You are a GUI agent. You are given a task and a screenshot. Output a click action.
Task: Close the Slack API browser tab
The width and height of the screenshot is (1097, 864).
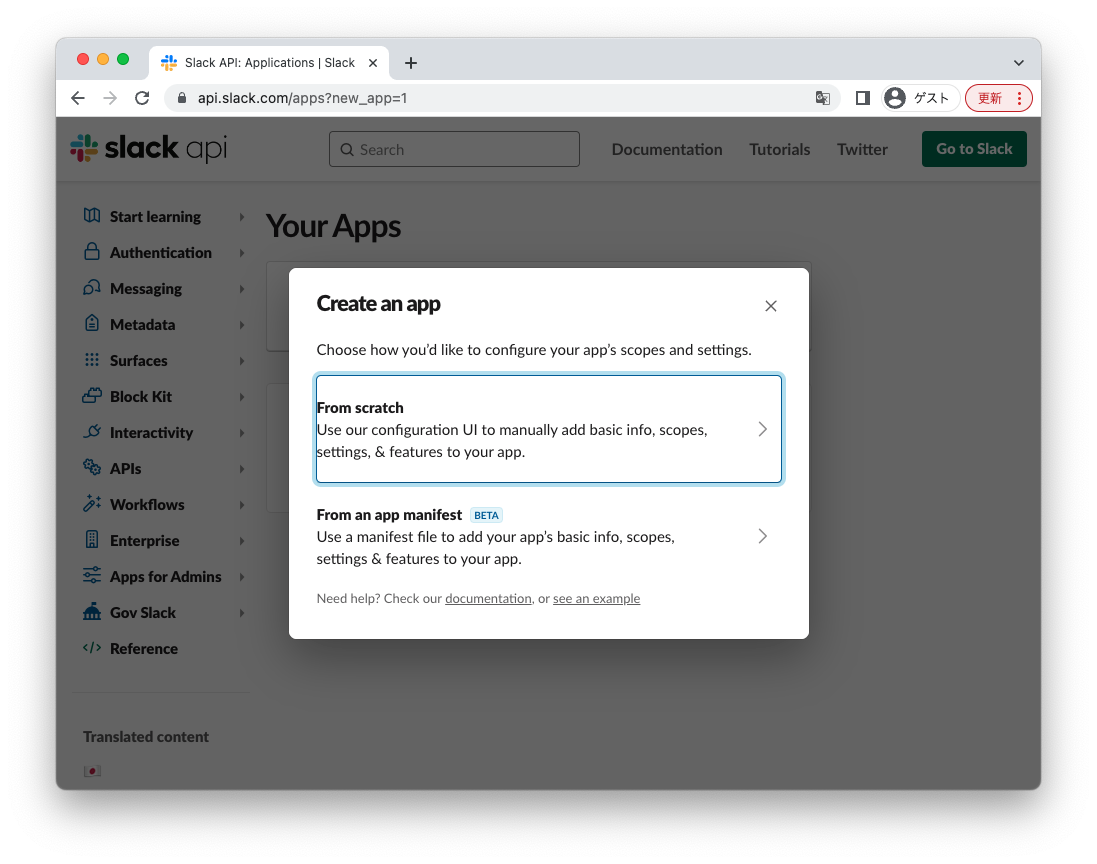373,63
